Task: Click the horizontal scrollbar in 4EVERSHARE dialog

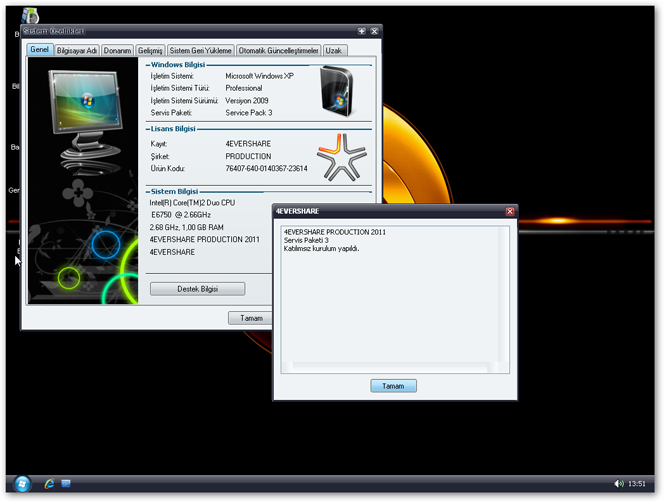Action: pyautogui.click(x=390, y=367)
